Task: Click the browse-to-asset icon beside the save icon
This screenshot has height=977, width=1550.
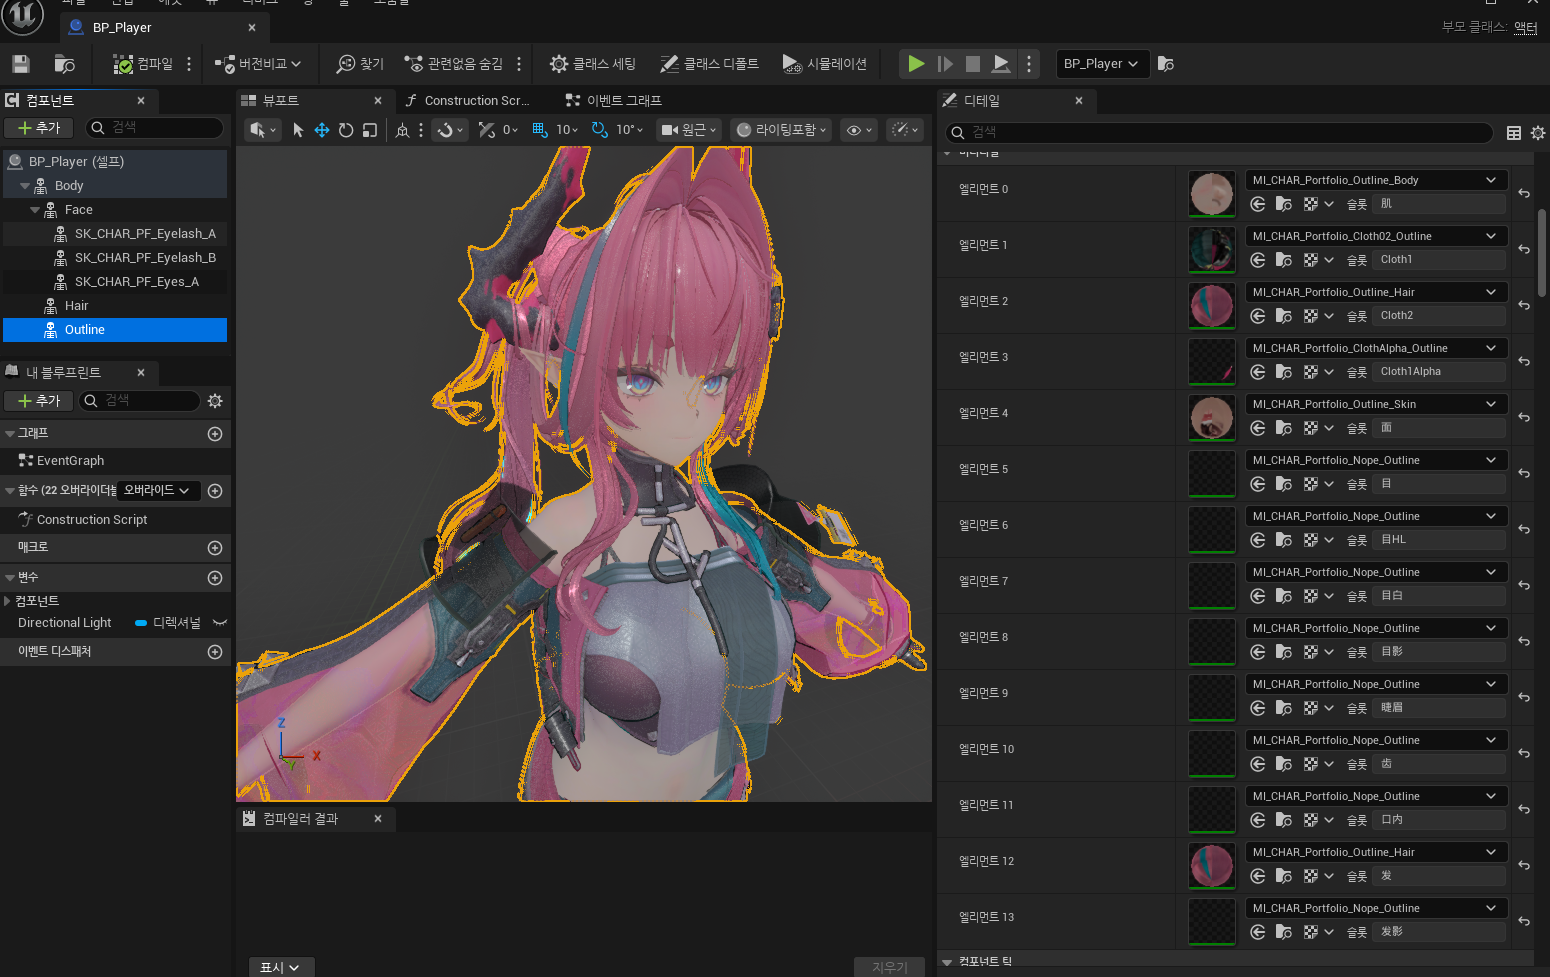Action: 64,64
